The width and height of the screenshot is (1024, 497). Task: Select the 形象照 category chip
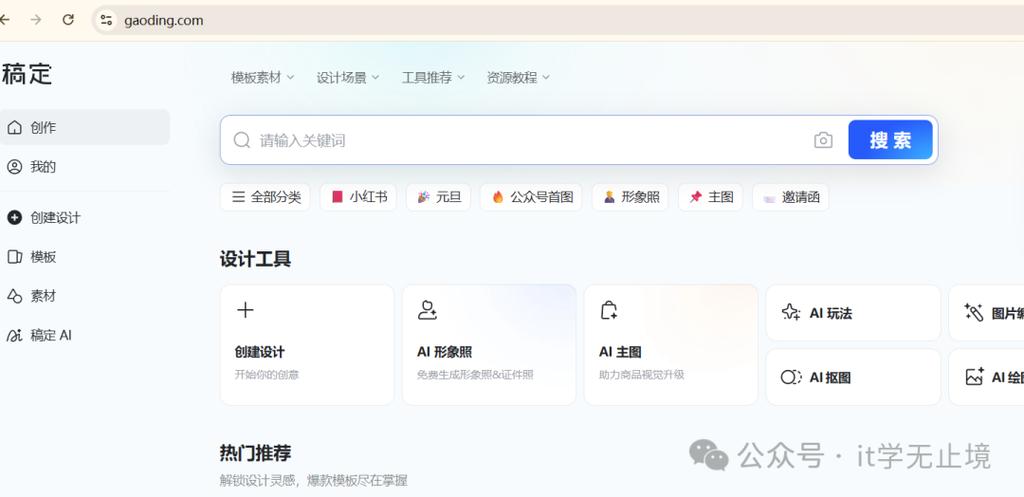630,197
